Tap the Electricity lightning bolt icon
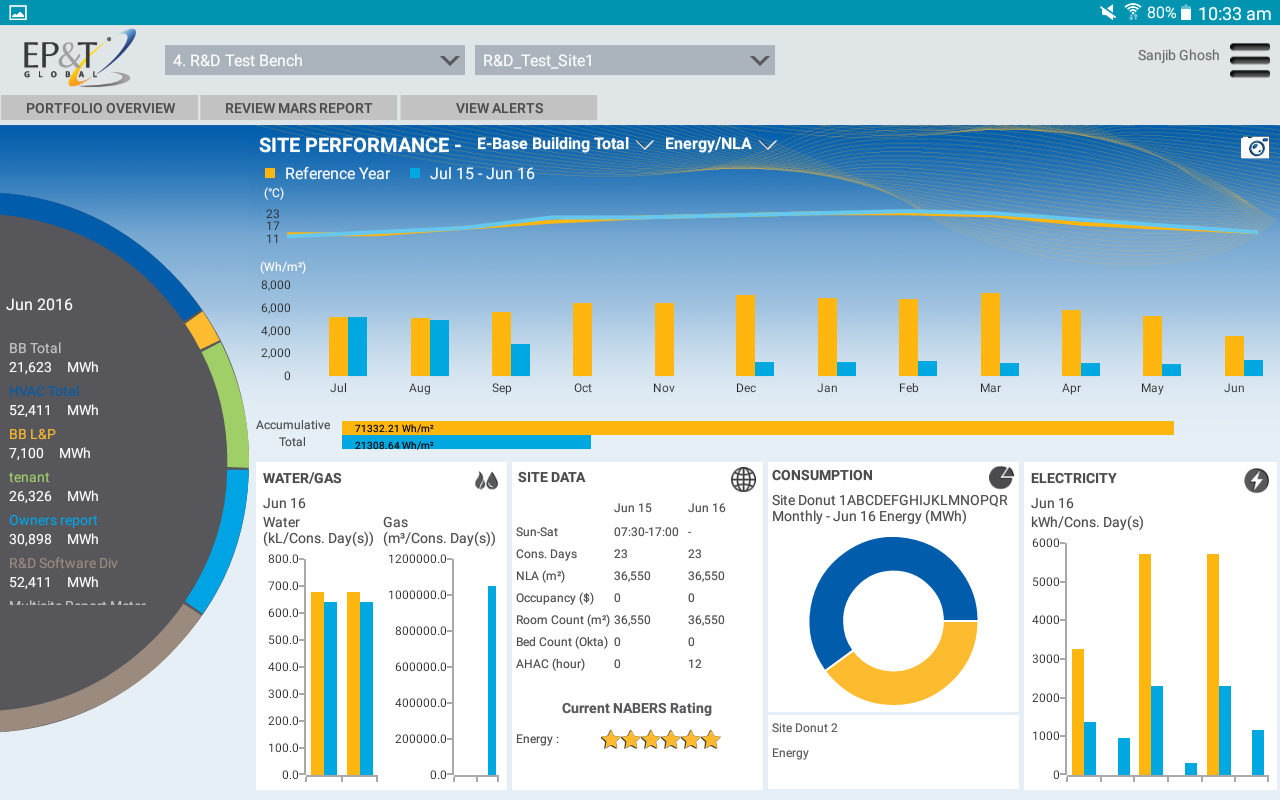Viewport: 1280px width, 800px height. (1256, 480)
